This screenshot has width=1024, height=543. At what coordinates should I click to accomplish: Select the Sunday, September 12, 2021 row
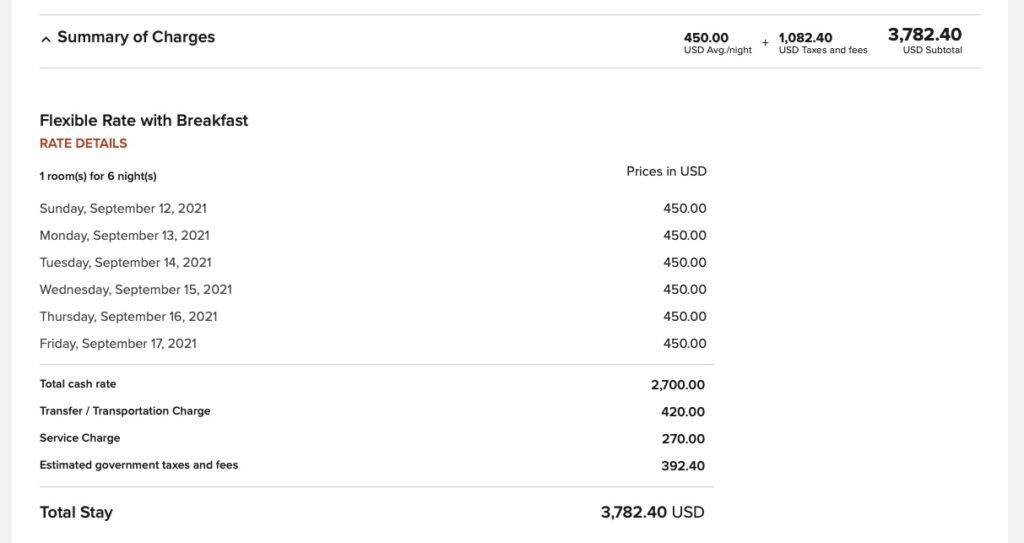[123, 209]
